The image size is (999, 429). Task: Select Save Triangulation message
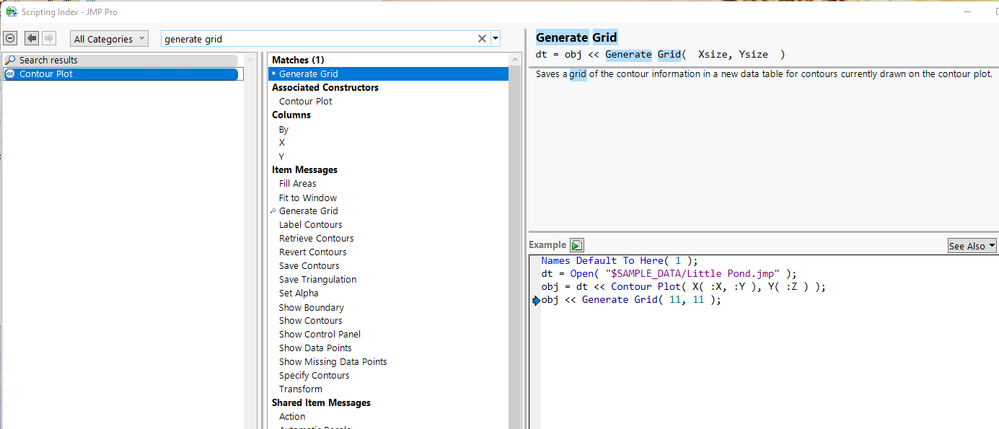(x=317, y=279)
